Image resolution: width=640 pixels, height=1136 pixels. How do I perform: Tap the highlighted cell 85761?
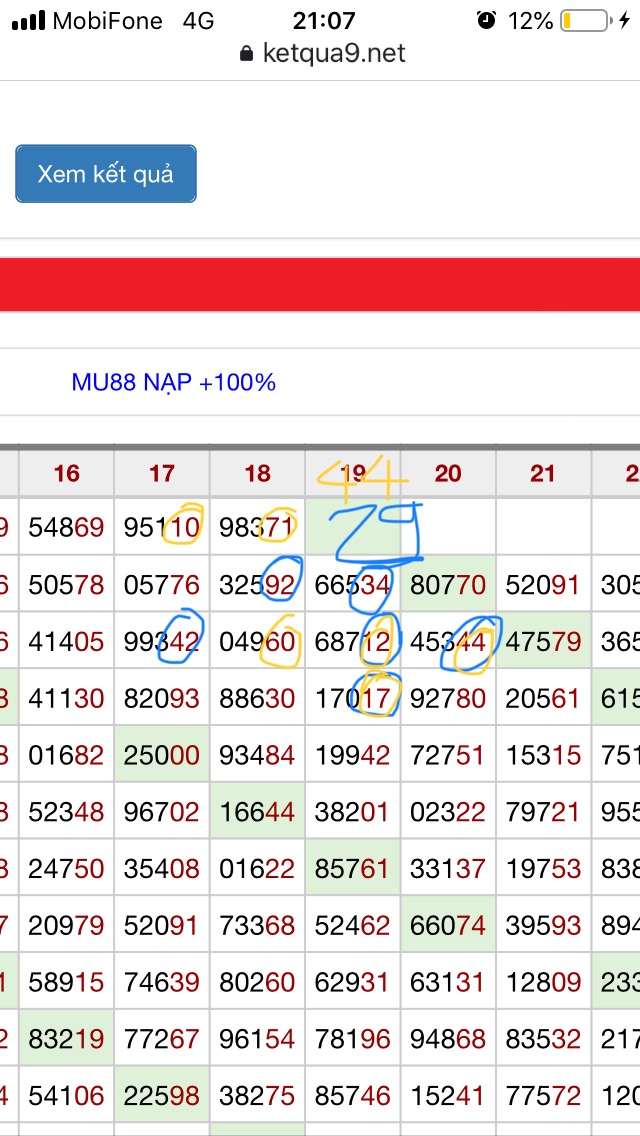(353, 870)
